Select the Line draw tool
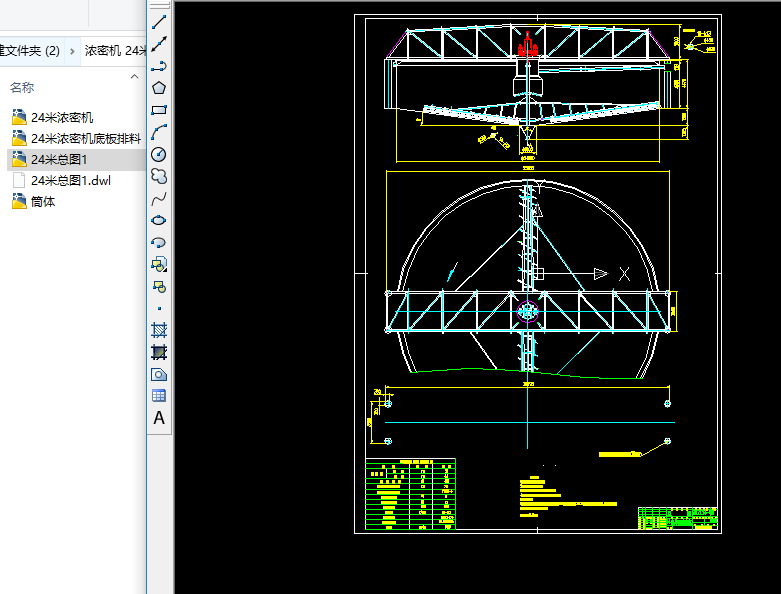The image size is (781, 594). point(159,22)
